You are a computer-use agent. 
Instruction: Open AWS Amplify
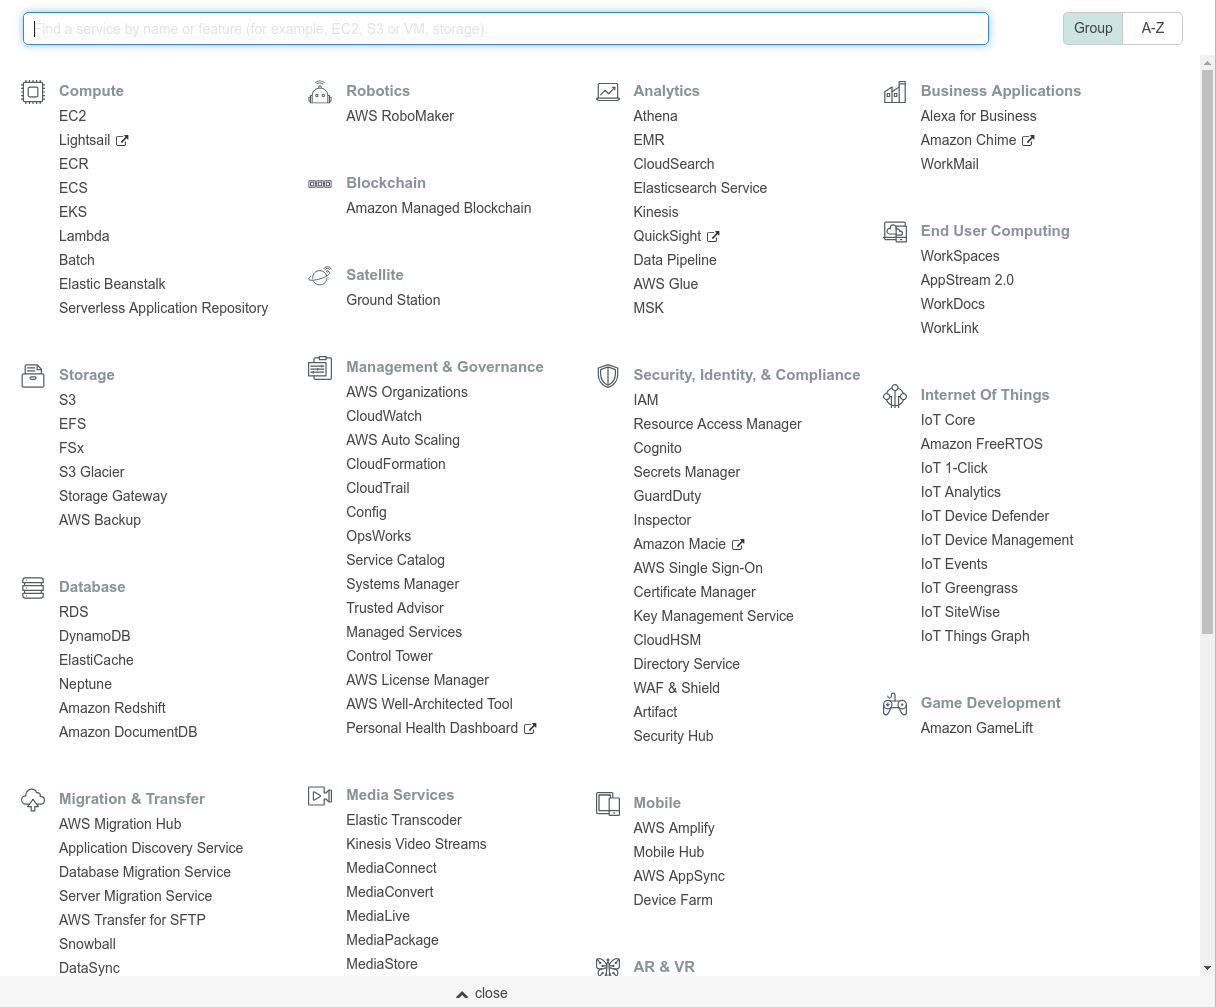pyautogui.click(x=674, y=828)
